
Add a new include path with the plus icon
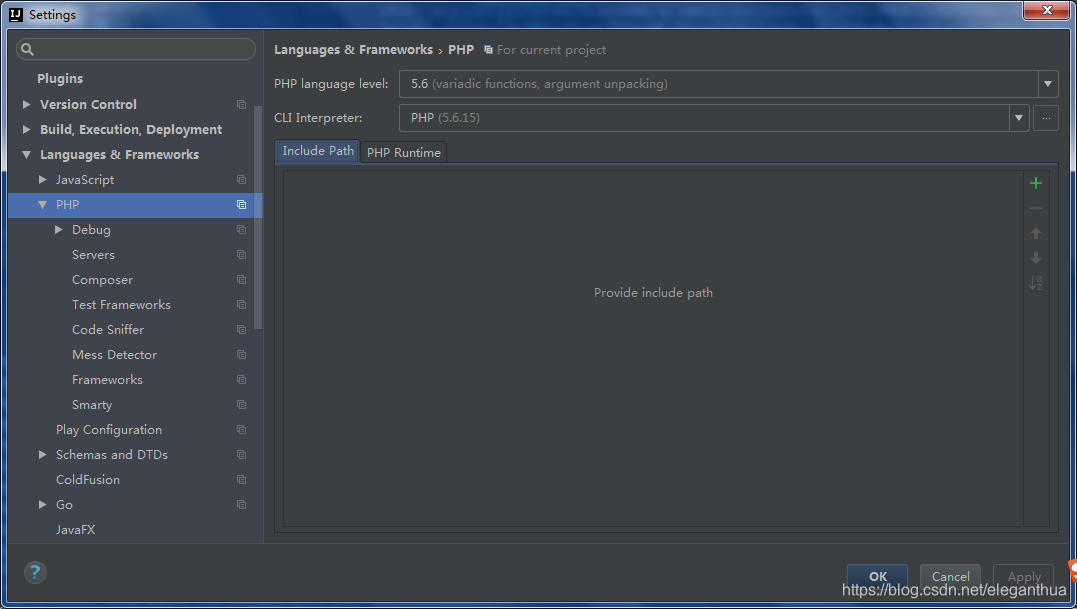[1036, 183]
